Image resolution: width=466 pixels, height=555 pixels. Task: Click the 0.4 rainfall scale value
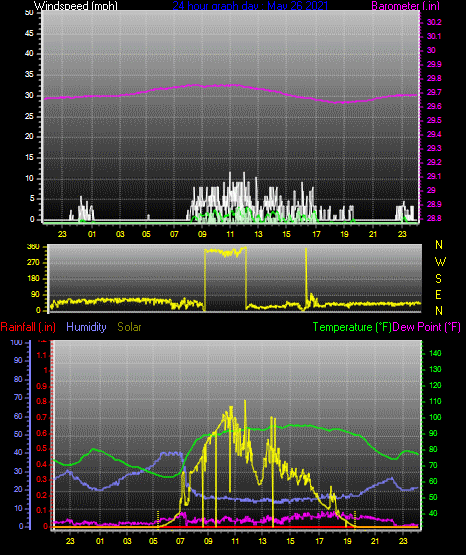point(42,464)
